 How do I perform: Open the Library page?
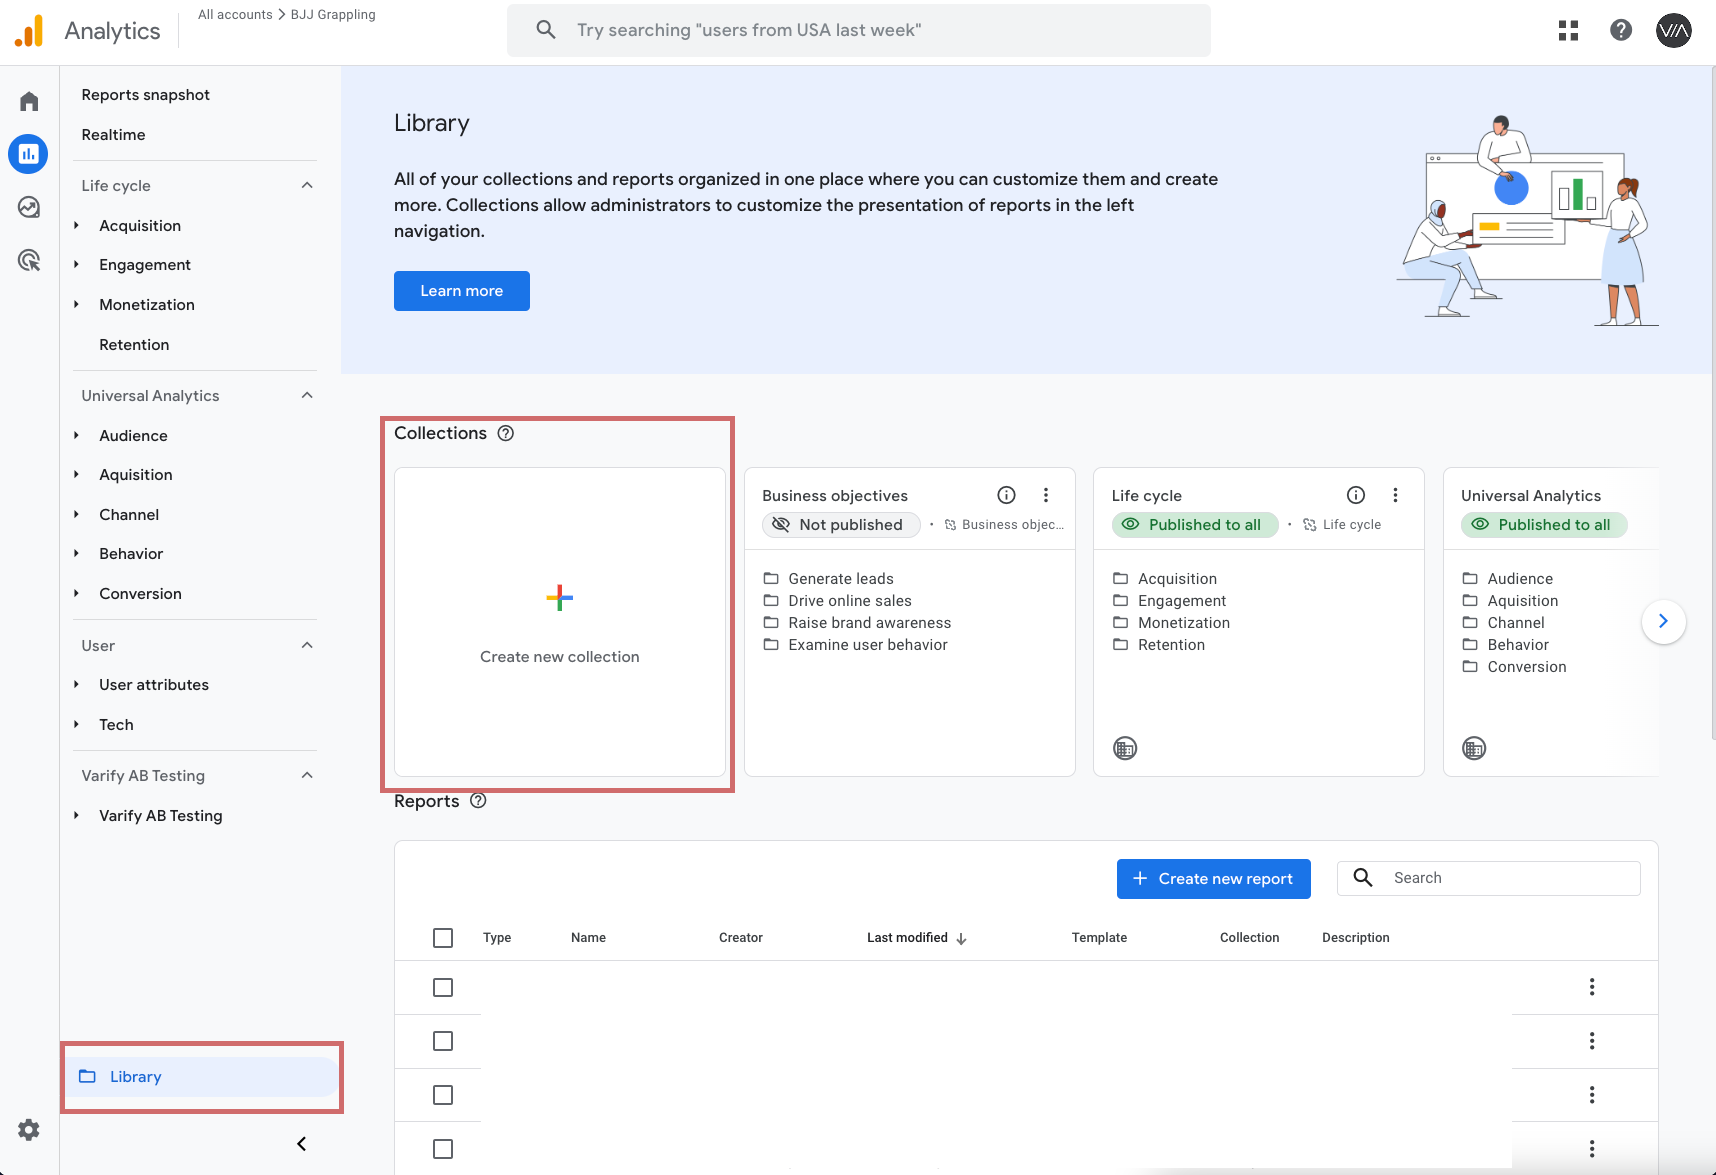click(x=203, y=1077)
